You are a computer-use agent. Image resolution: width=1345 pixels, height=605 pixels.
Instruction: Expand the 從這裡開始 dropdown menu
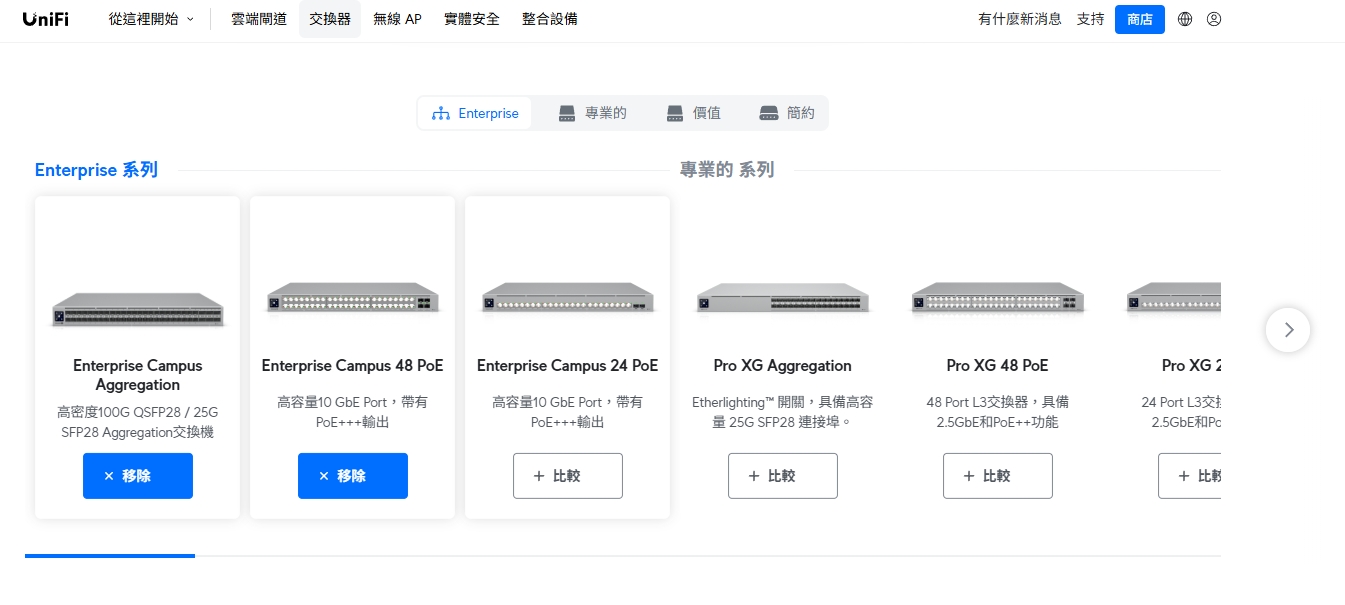point(152,19)
